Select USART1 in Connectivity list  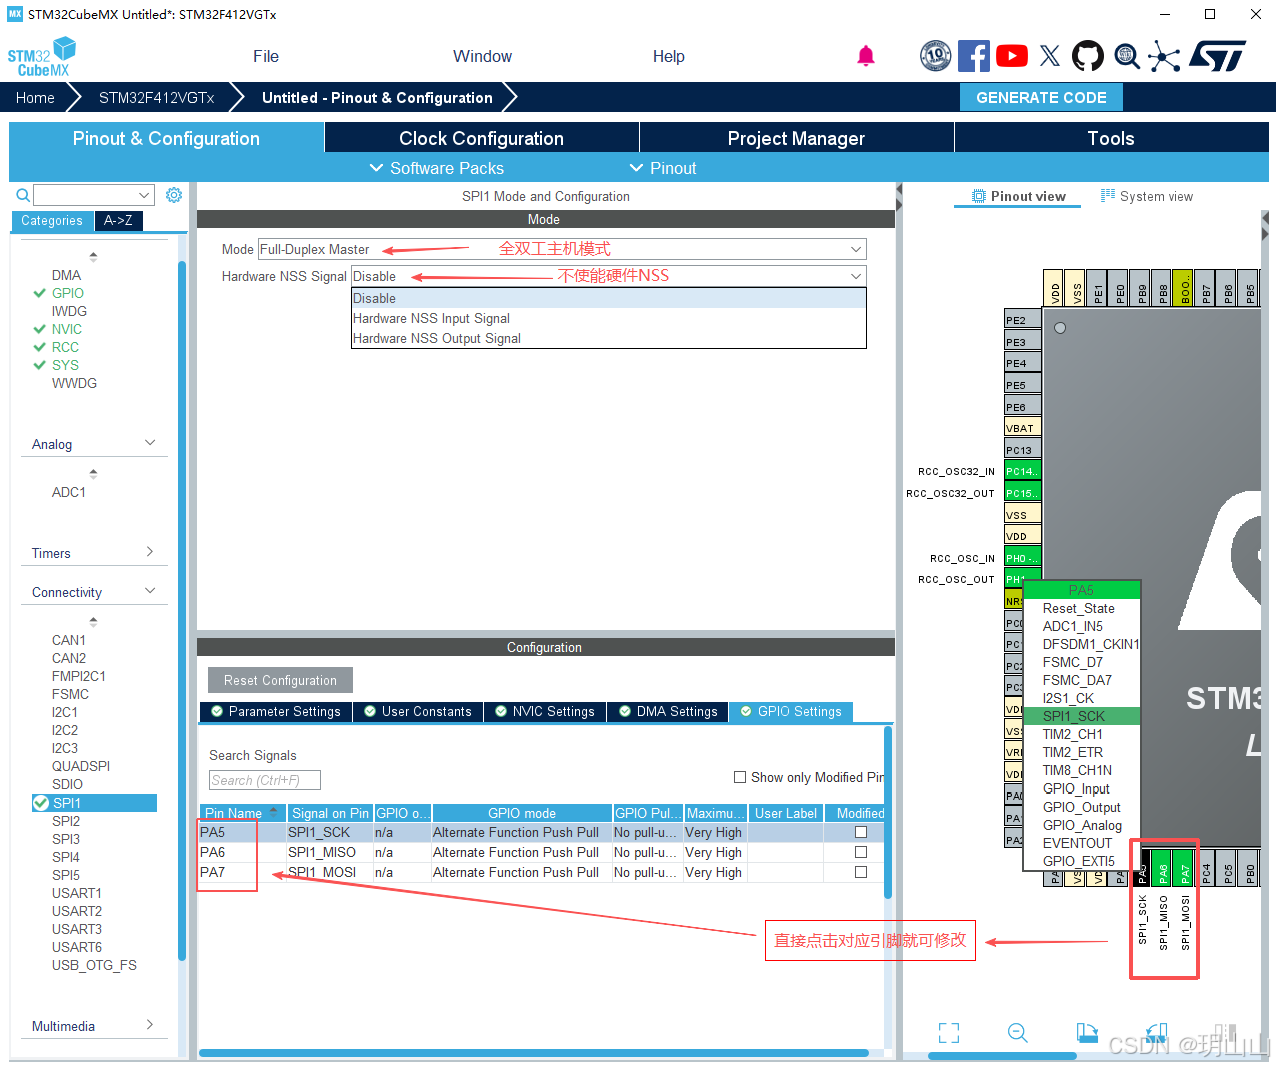pyautogui.click(x=77, y=893)
